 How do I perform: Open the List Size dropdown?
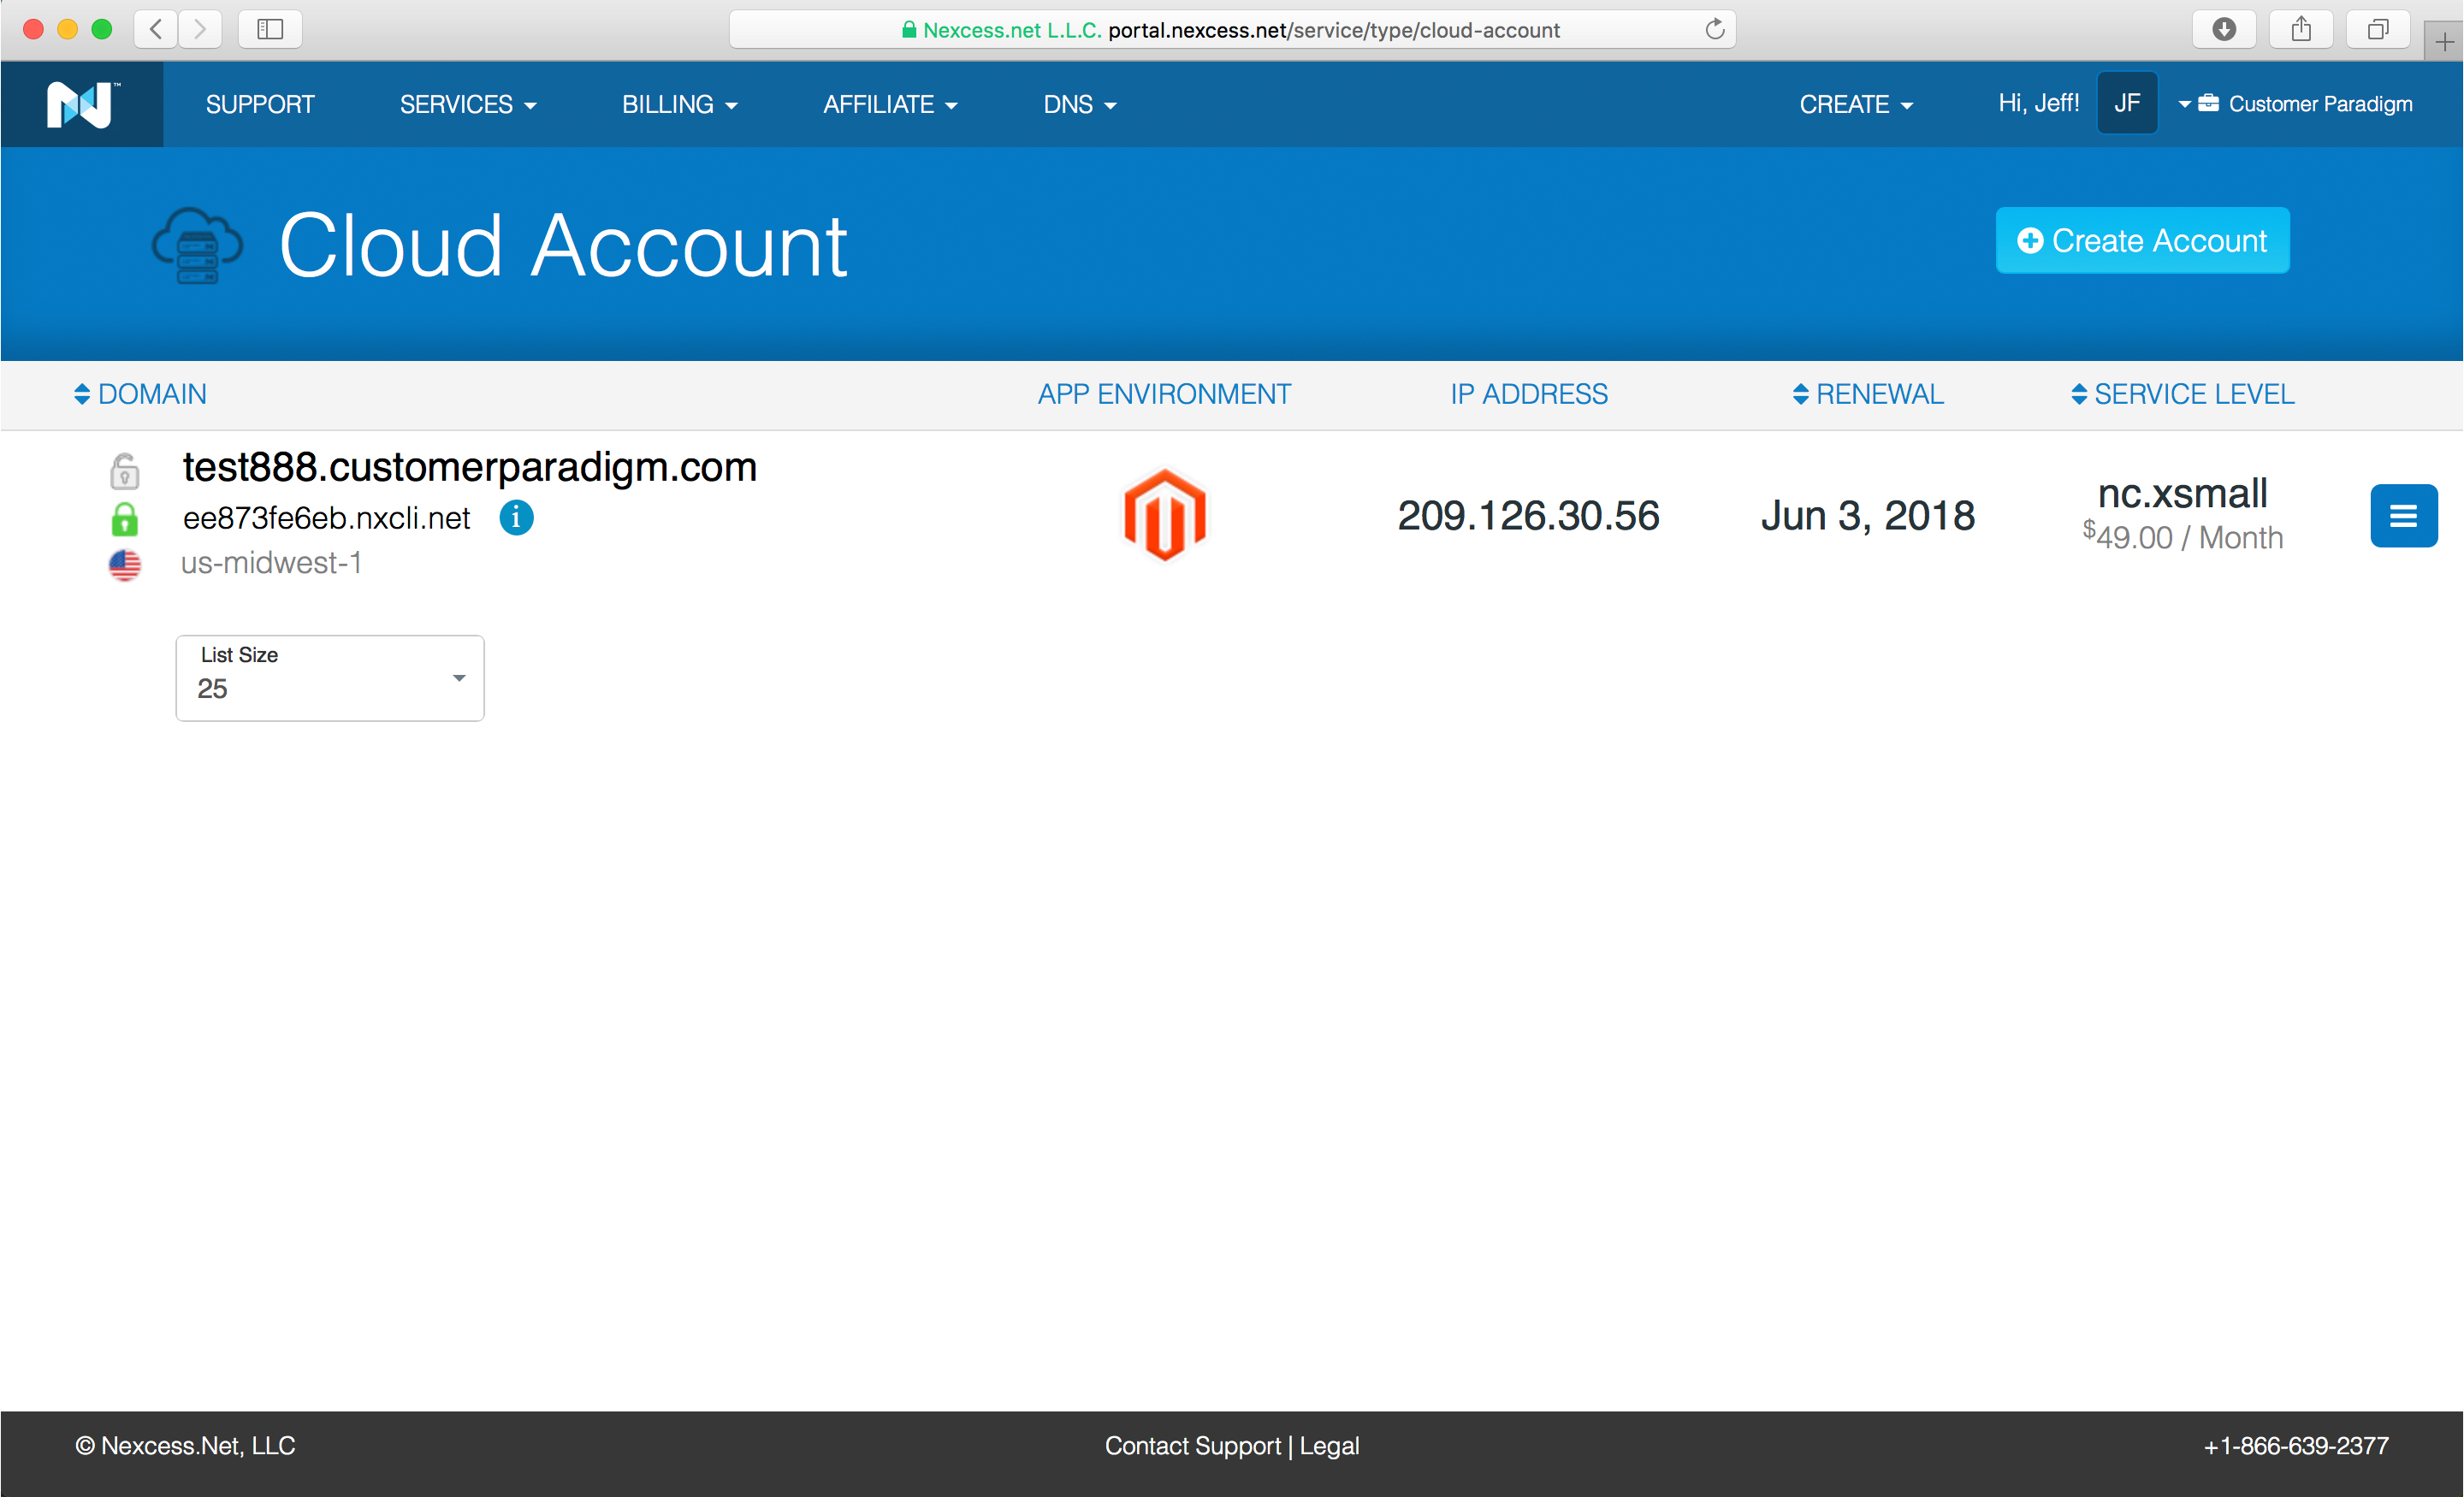coord(330,678)
